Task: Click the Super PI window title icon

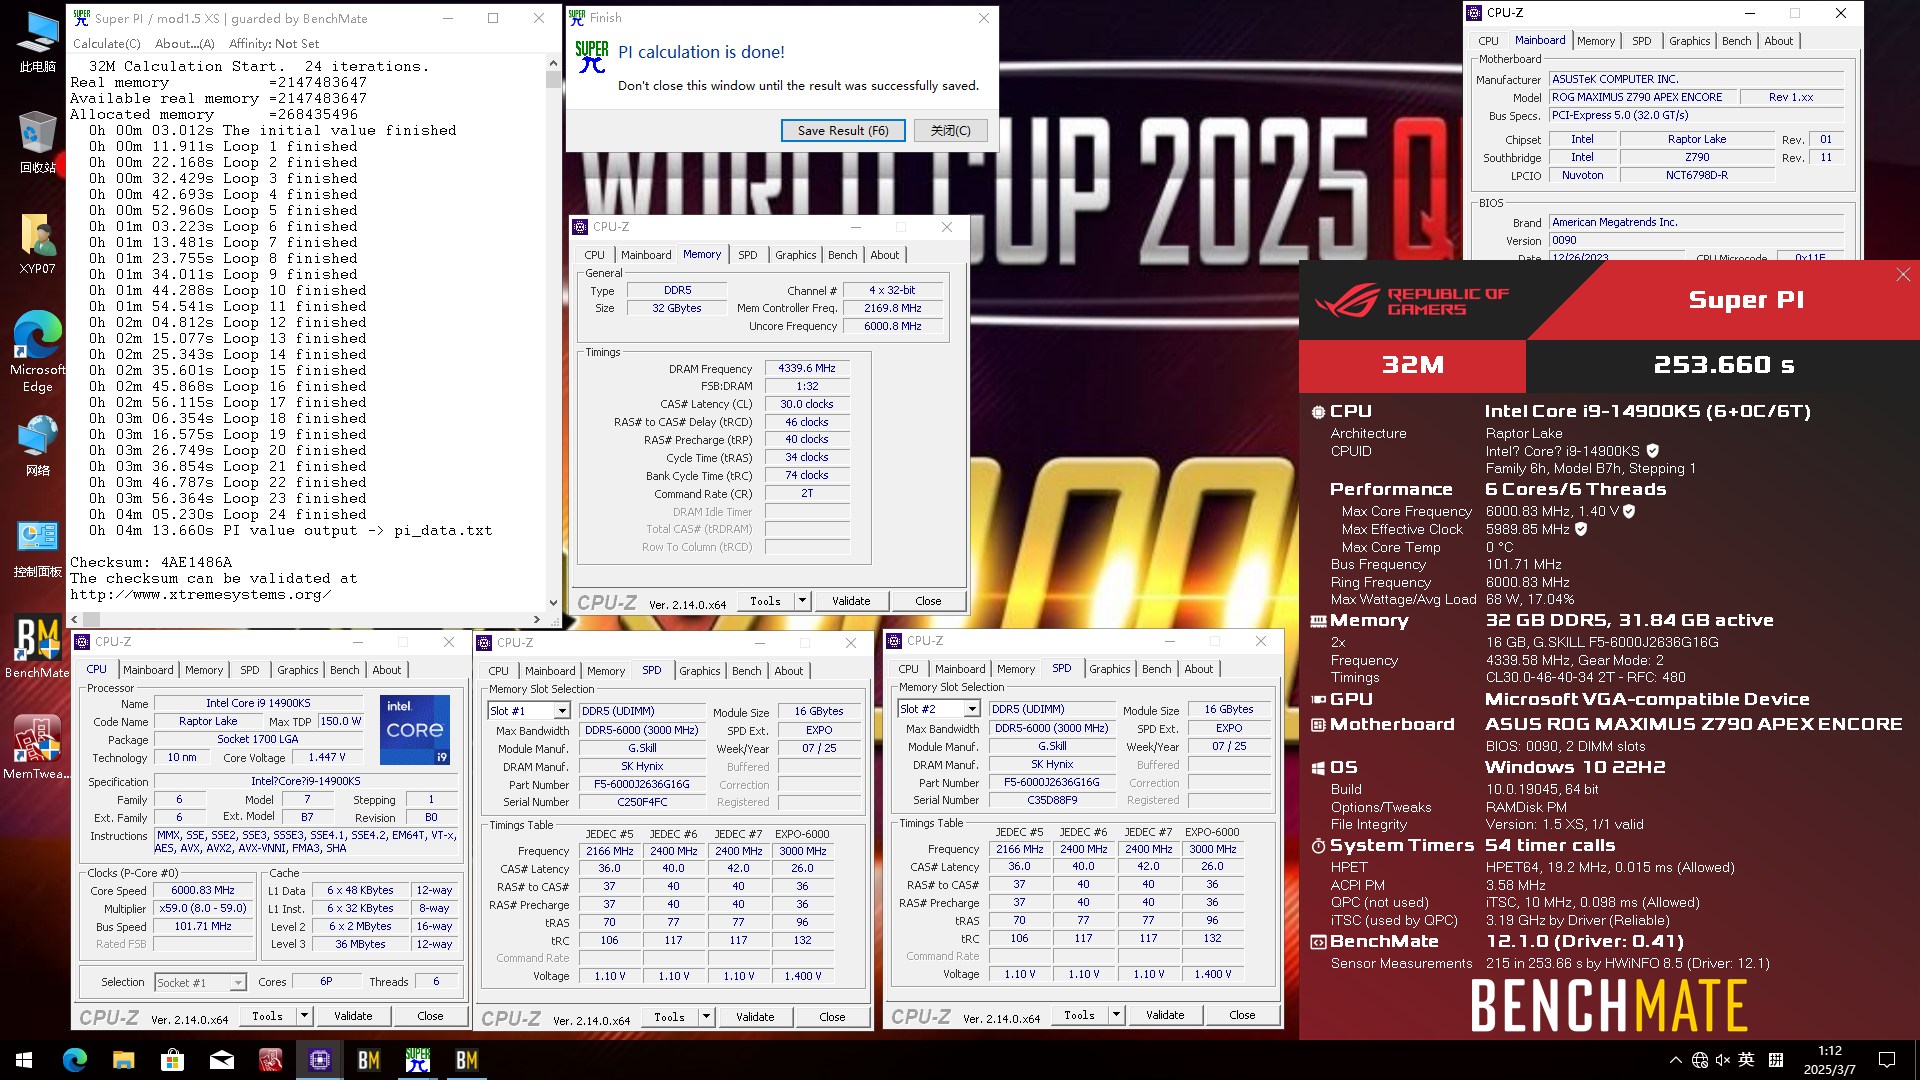Action: pos(81,18)
